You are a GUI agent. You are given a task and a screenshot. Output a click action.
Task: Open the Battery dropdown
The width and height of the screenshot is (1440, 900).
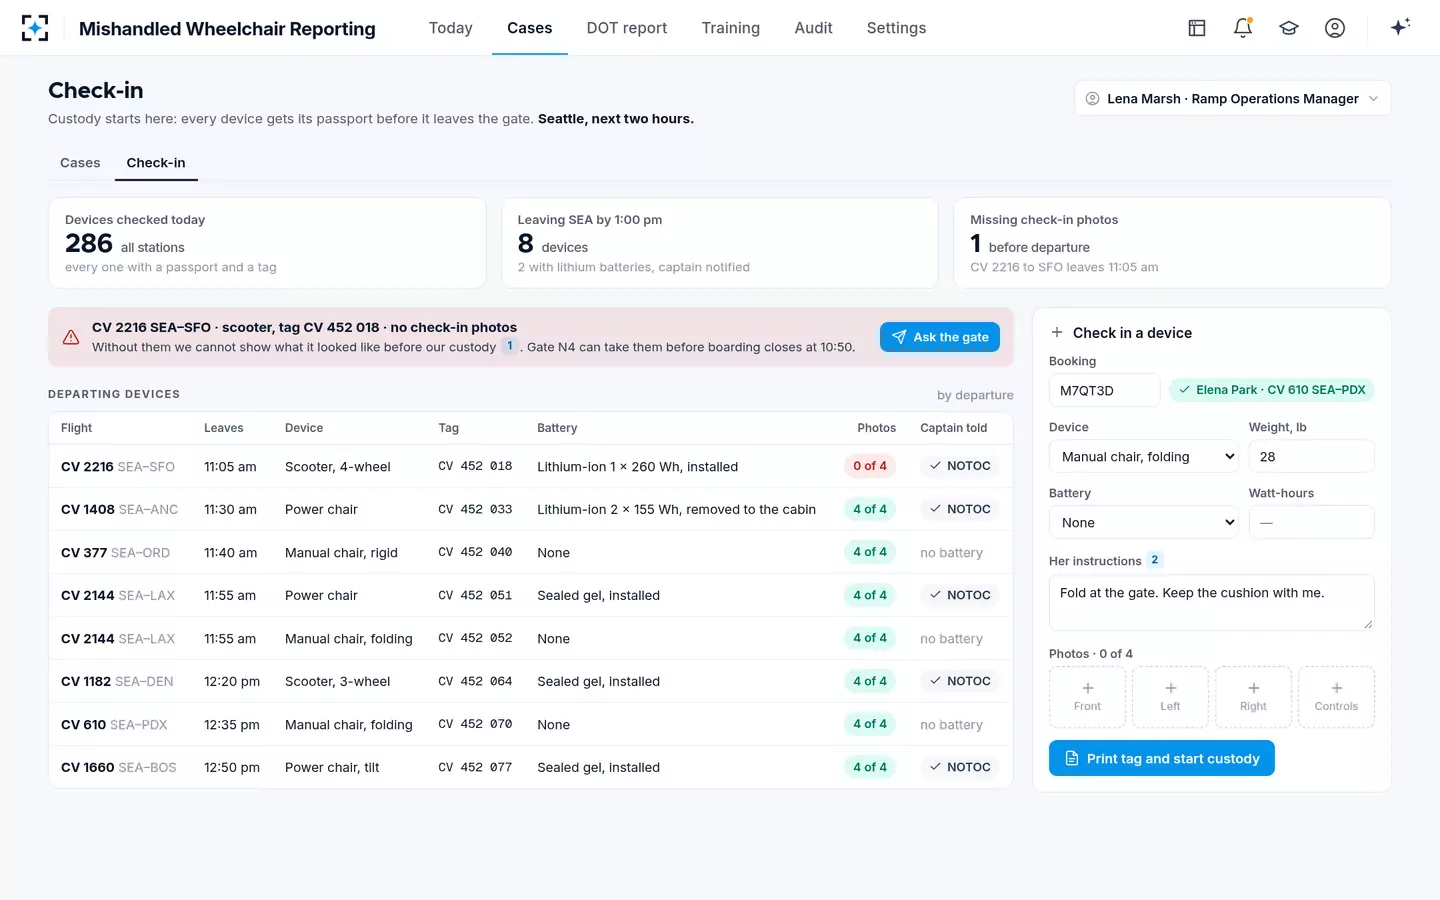point(1145,523)
